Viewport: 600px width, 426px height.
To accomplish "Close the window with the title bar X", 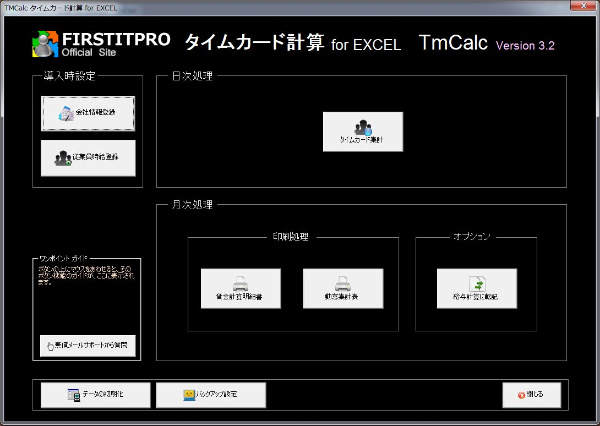I will [x=583, y=5].
